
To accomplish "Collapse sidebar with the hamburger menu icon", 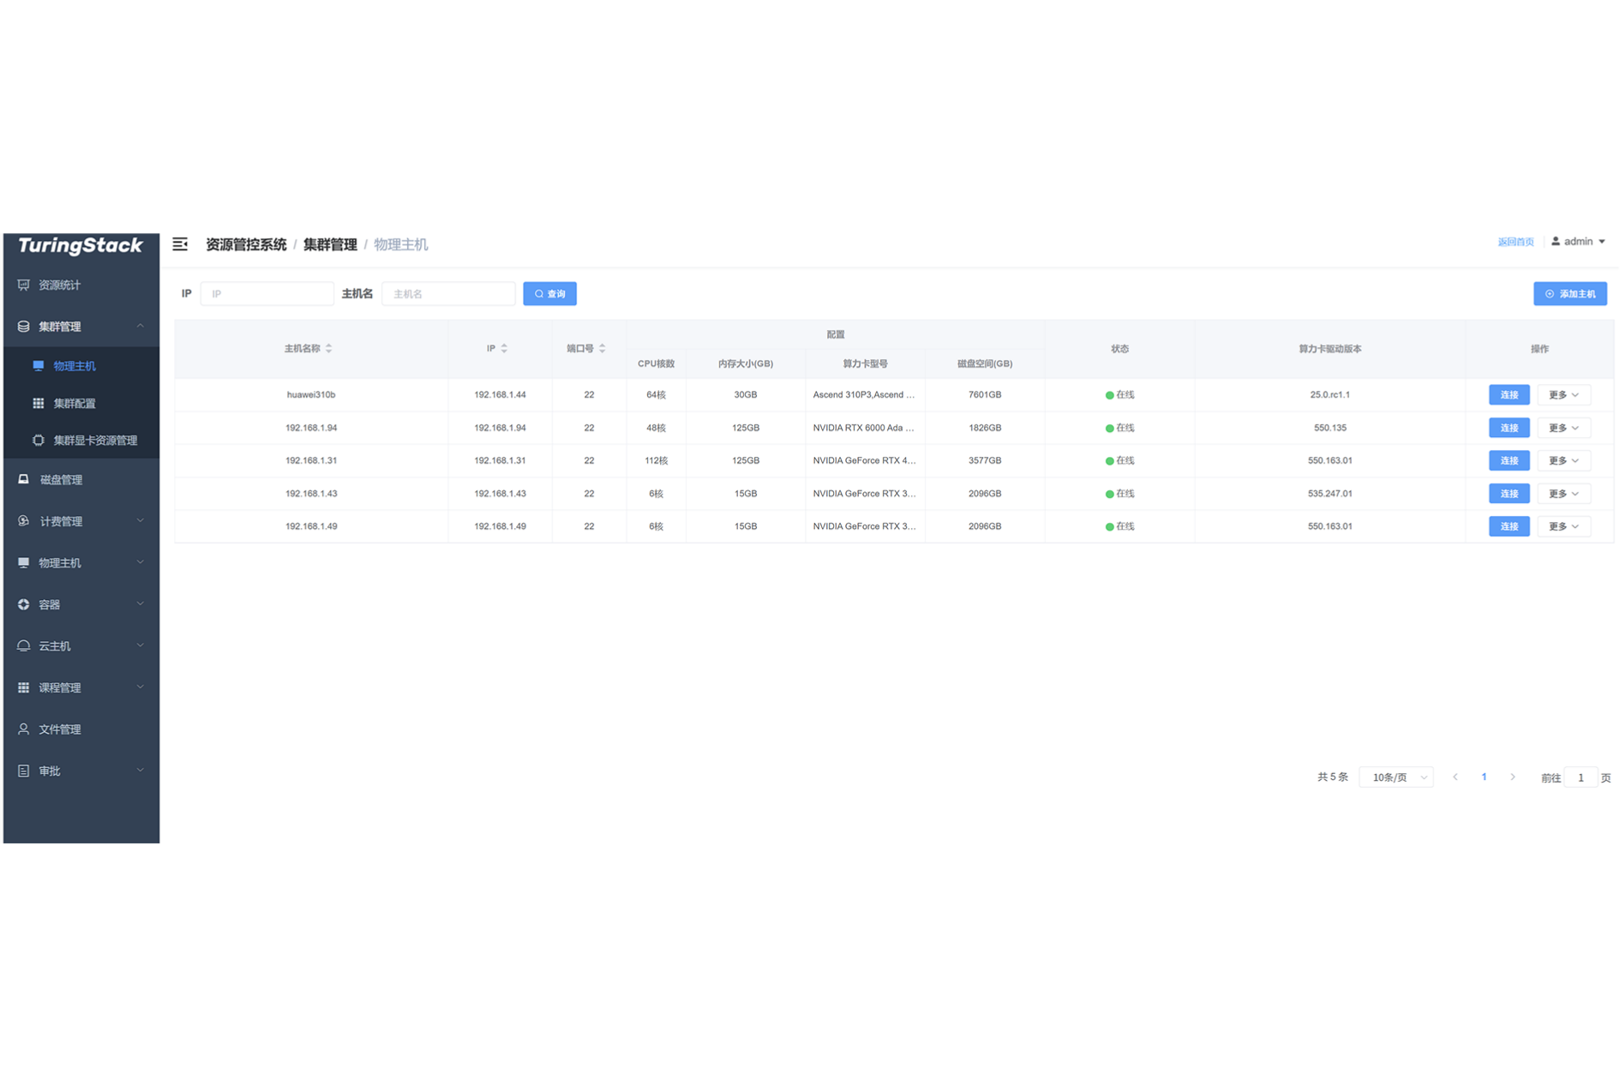I will pyautogui.click(x=180, y=244).
